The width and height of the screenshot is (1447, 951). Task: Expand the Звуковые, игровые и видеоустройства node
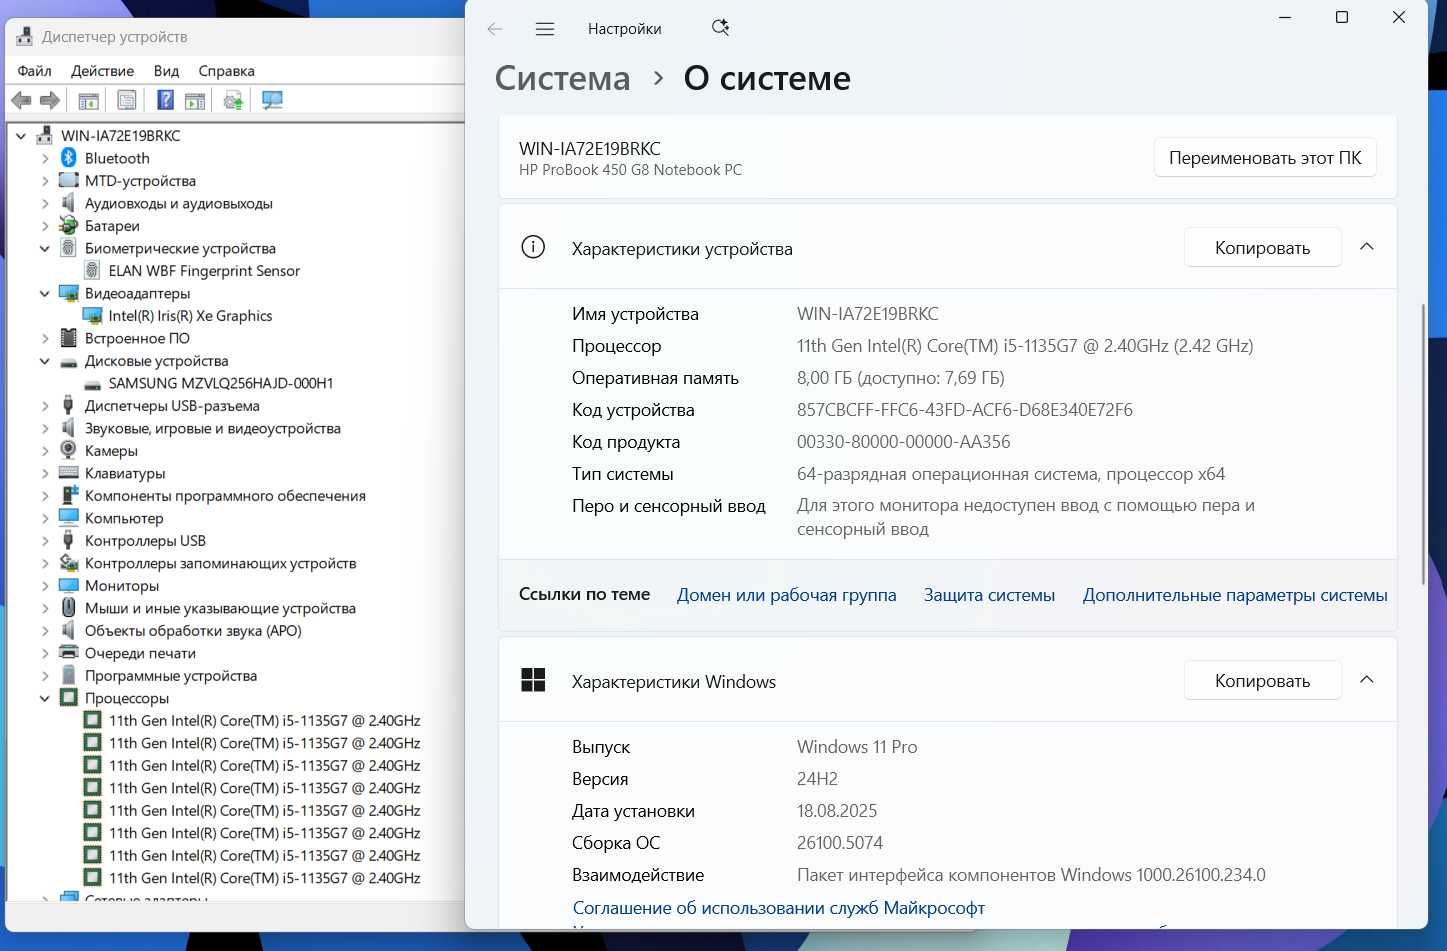(45, 428)
